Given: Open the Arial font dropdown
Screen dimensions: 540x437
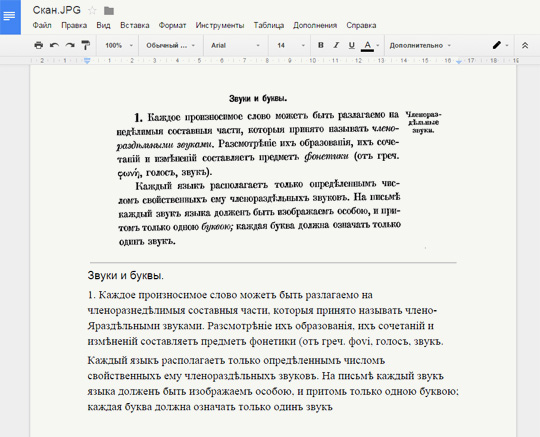Looking at the screenshot, I should pos(235,45).
